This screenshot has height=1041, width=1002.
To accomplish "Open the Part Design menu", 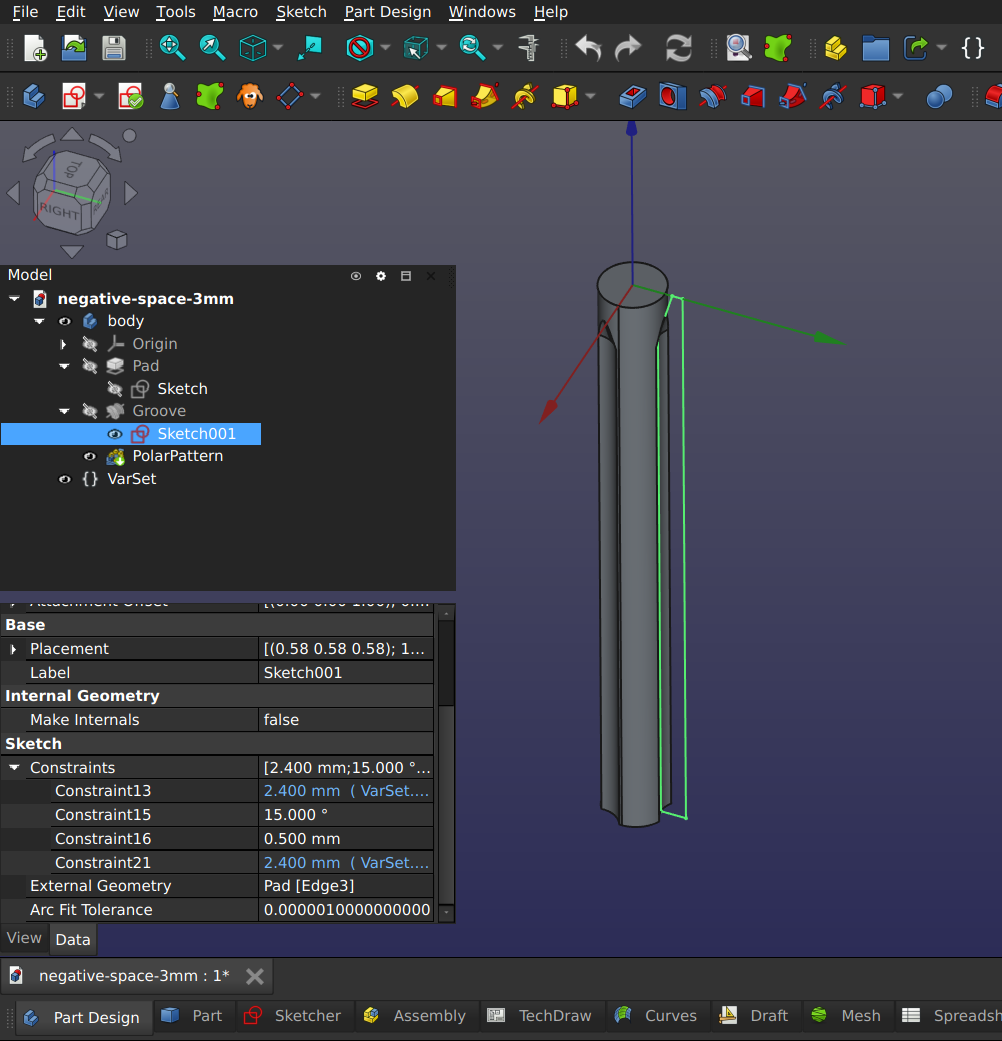I will pos(388,12).
